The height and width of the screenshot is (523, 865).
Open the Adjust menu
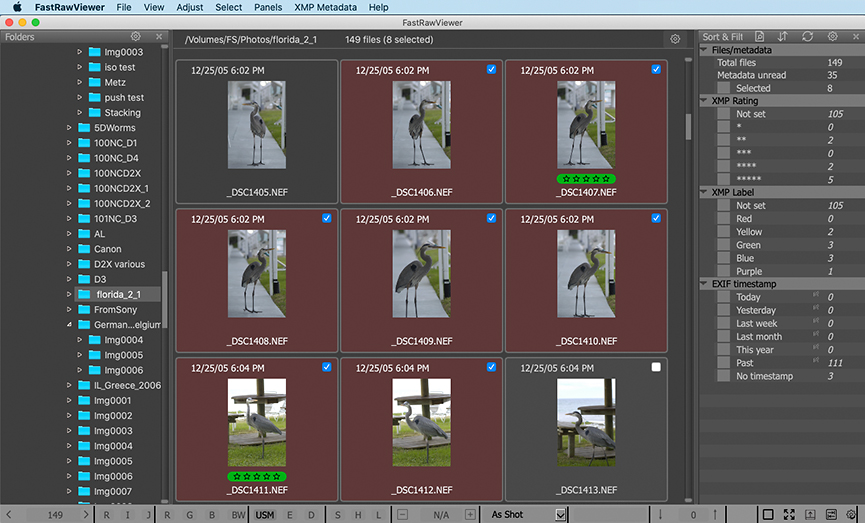189,7
